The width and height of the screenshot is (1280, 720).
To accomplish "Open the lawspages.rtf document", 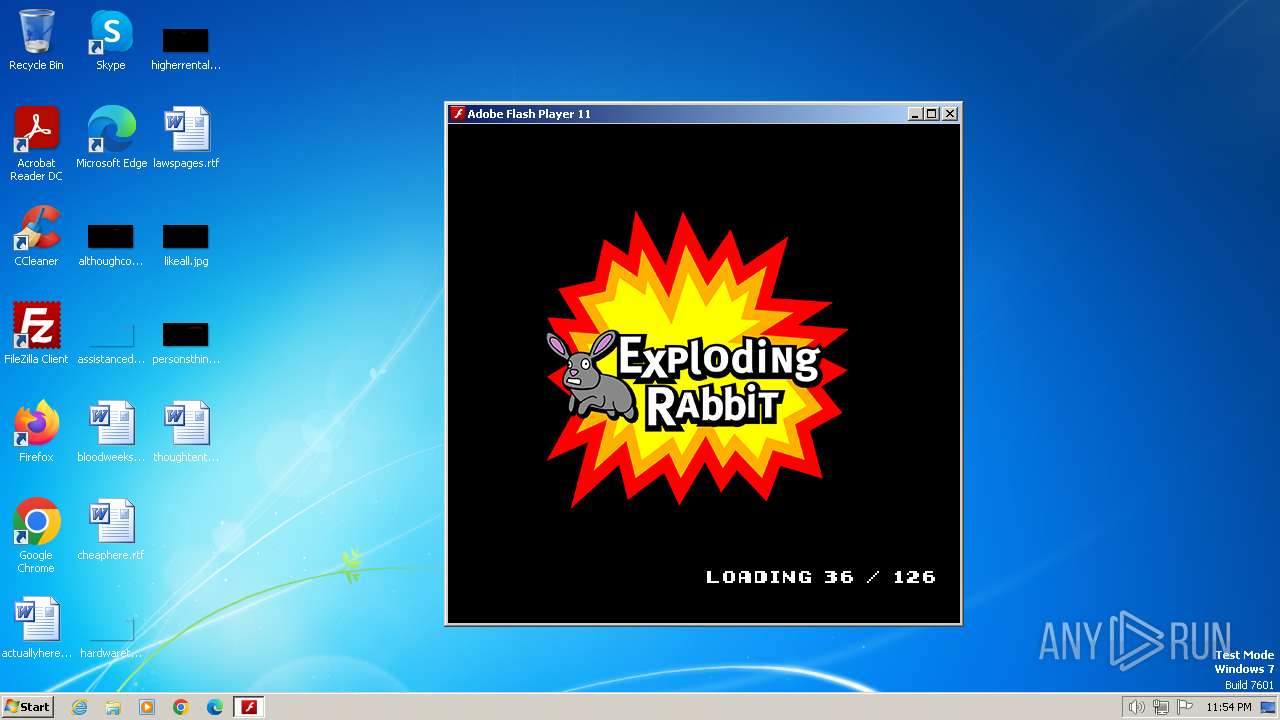I will (x=186, y=137).
